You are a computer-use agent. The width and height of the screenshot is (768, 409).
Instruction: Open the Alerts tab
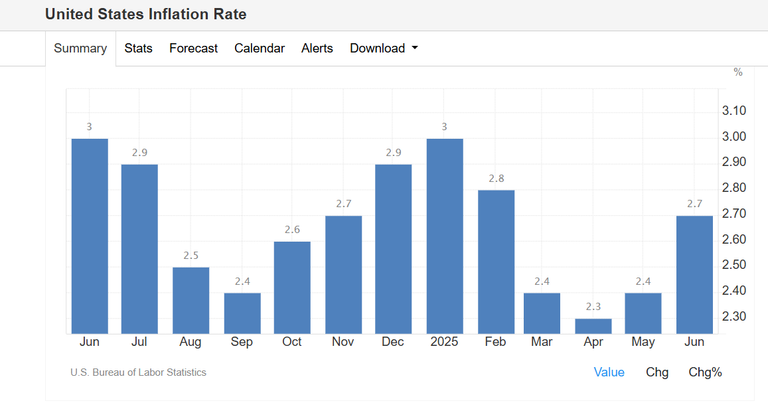tap(317, 48)
